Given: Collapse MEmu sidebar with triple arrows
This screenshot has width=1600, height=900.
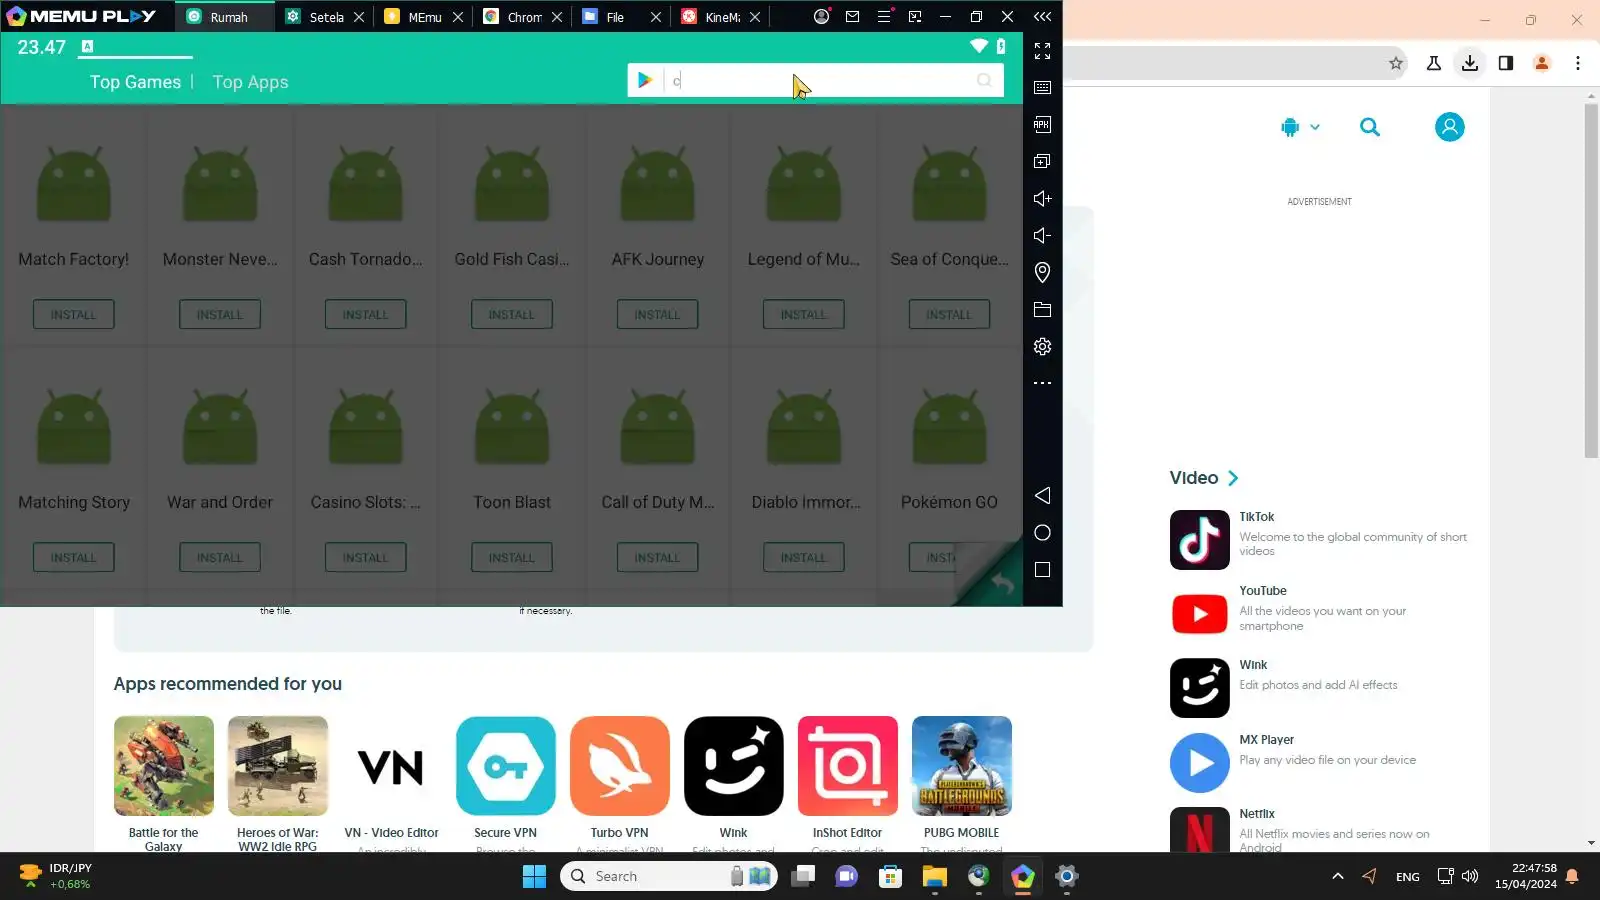Looking at the screenshot, I should [x=1042, y=17].
